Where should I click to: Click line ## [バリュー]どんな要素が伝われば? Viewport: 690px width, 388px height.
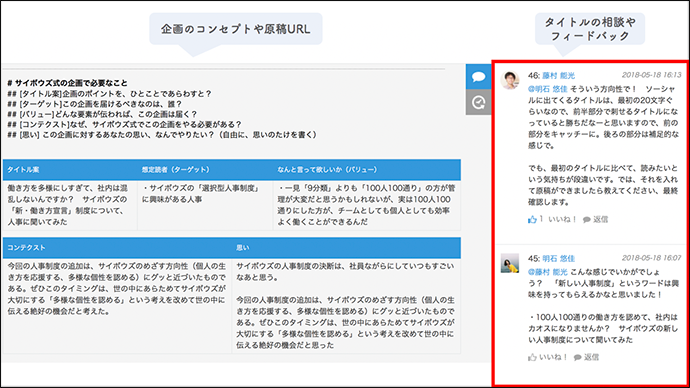point(102,114)
